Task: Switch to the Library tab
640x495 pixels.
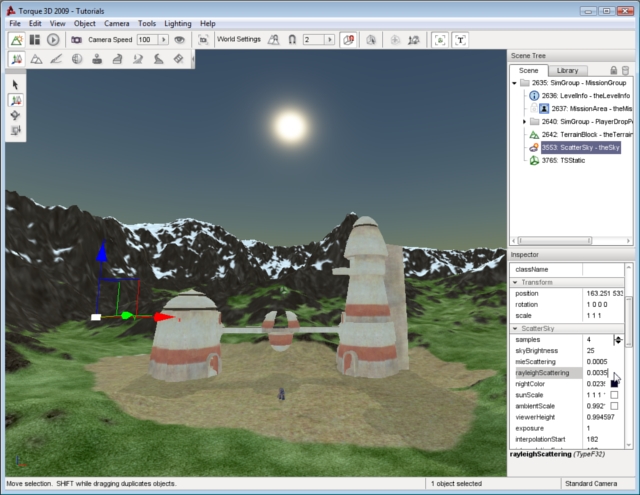Action: [x=567, y=71]
